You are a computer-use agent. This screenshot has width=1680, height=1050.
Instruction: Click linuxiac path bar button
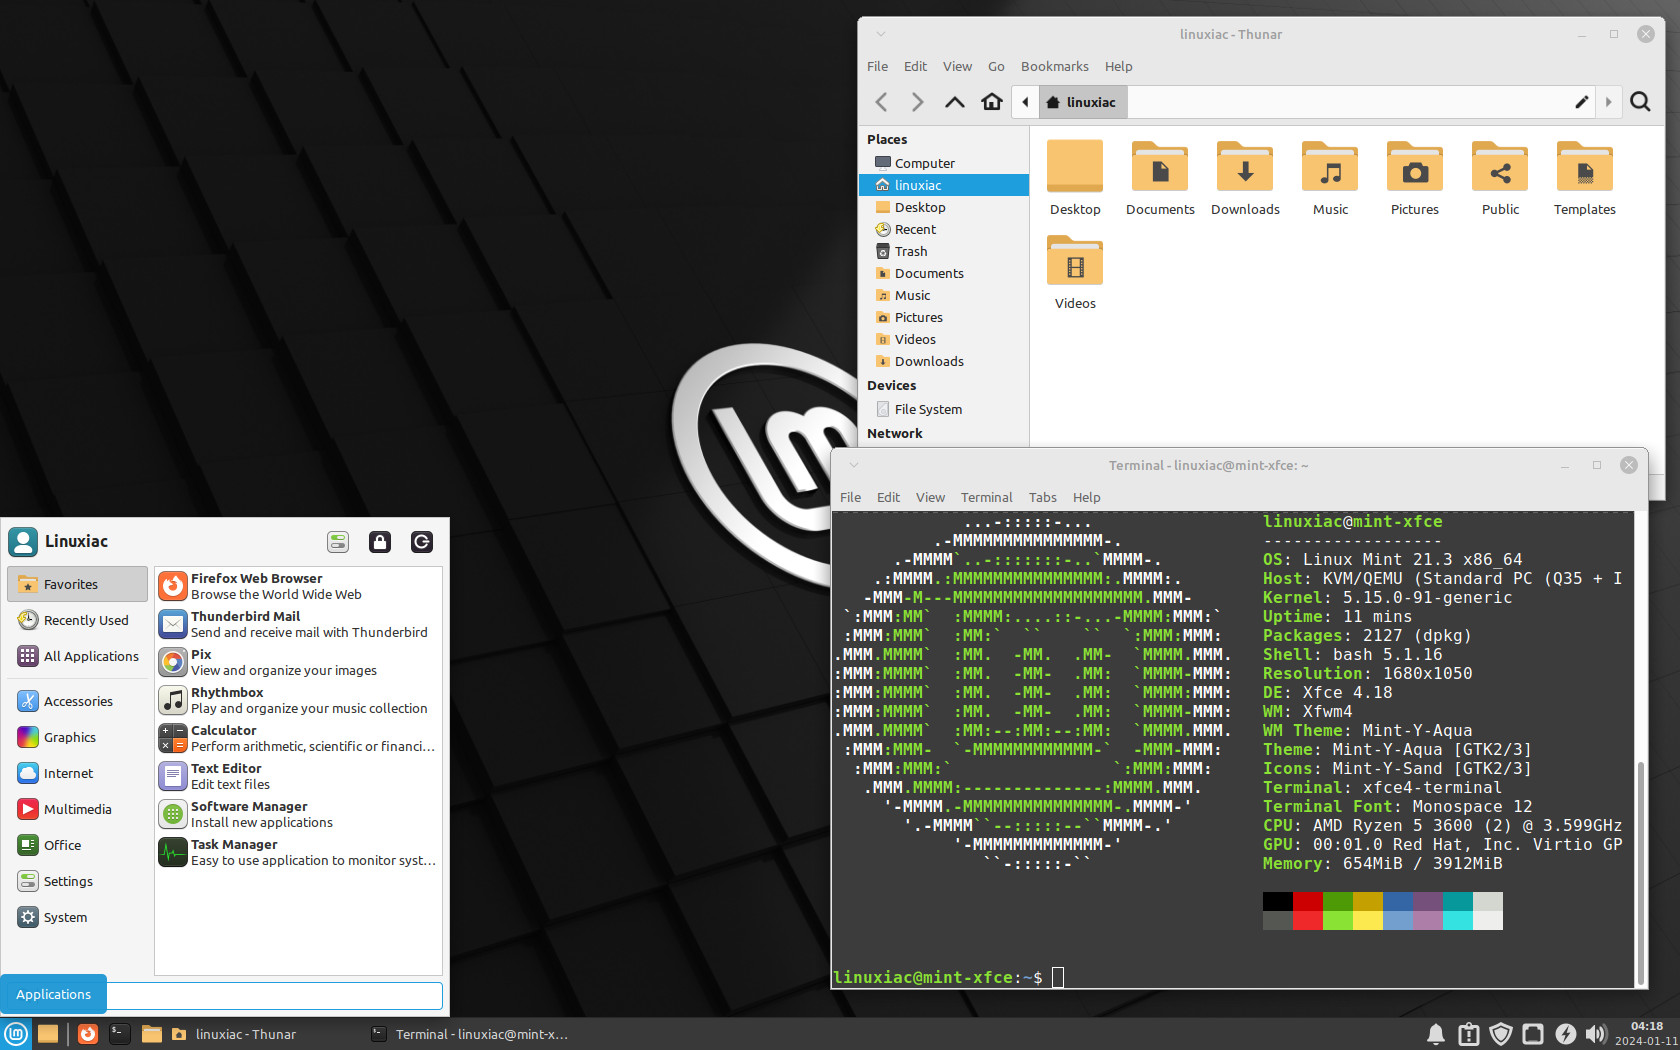coord(1082,102)
